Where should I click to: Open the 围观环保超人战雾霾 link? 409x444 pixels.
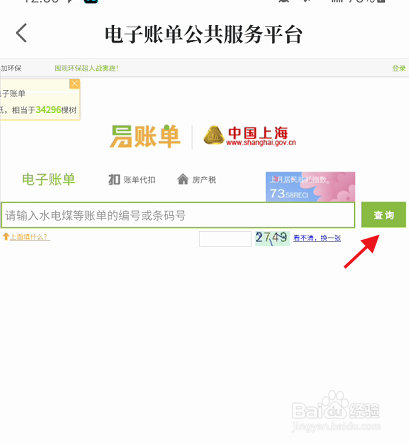coord(86,68)
